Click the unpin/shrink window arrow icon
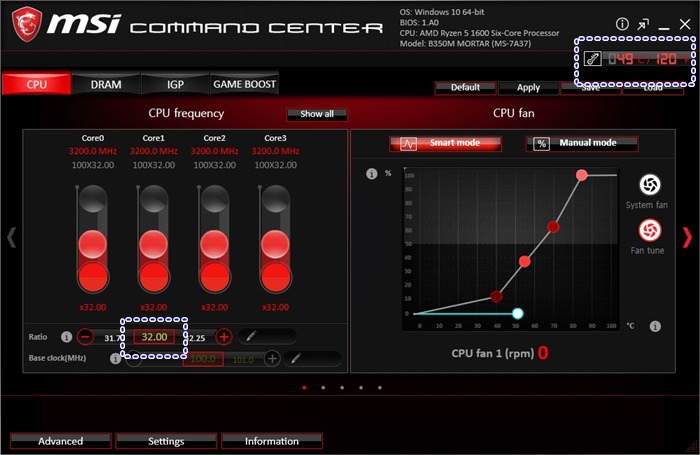Image resolution: width=700 pixels, height=455 pixels. coord(643,25)
